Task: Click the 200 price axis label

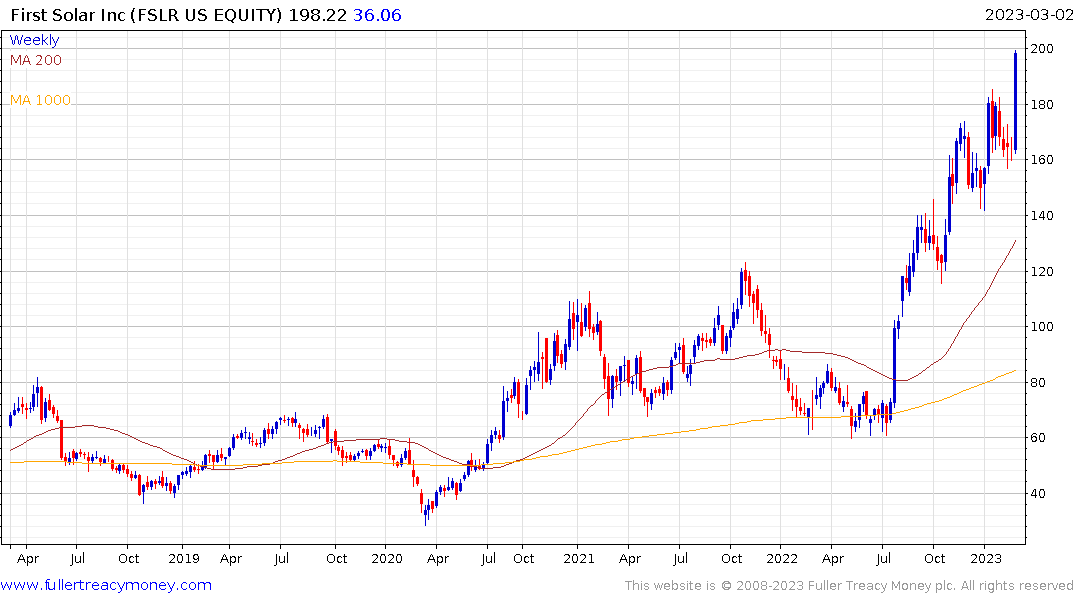Action: click(x=1042, y=49)
